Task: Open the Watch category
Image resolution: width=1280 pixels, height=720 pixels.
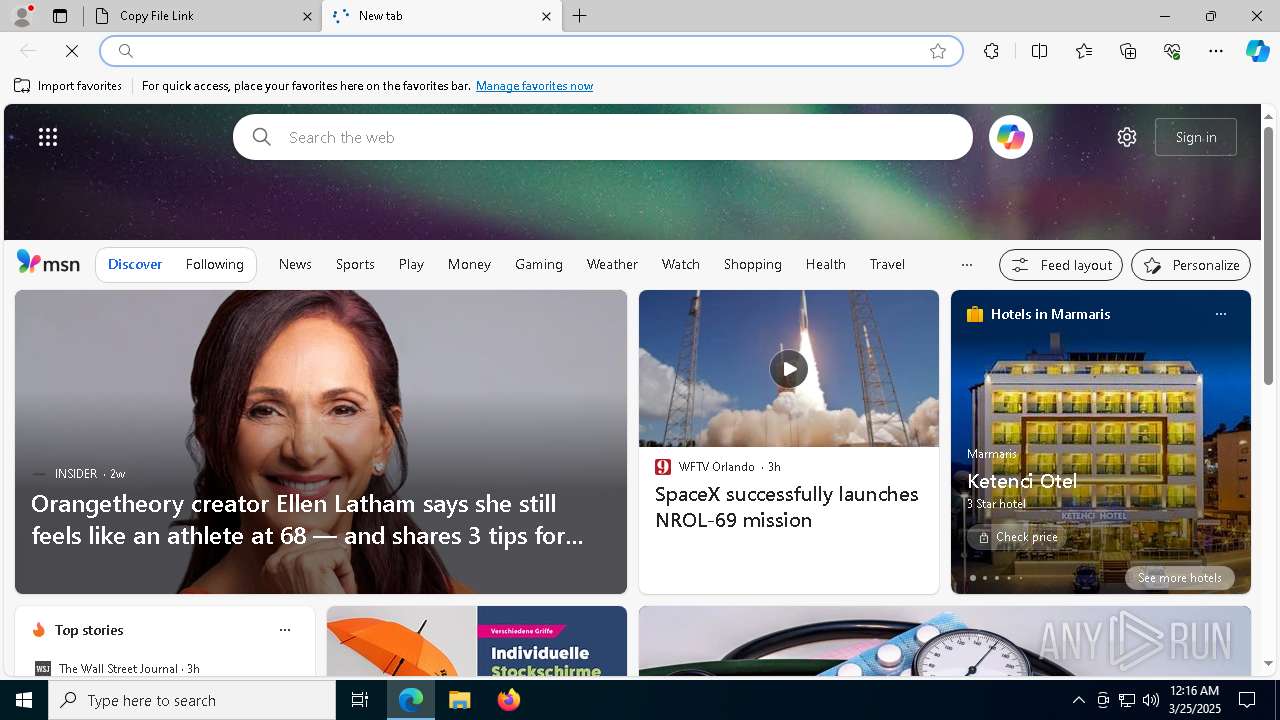Action: (681, 264)
